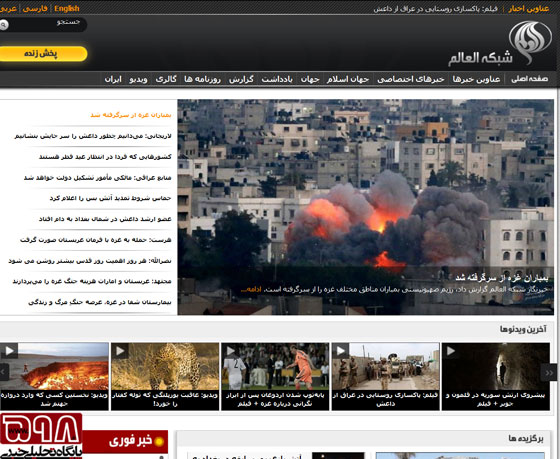This screenshot has height=459, width=560.
Task: Open the ویدیو menu item
Action: click(x=138, y=79)
